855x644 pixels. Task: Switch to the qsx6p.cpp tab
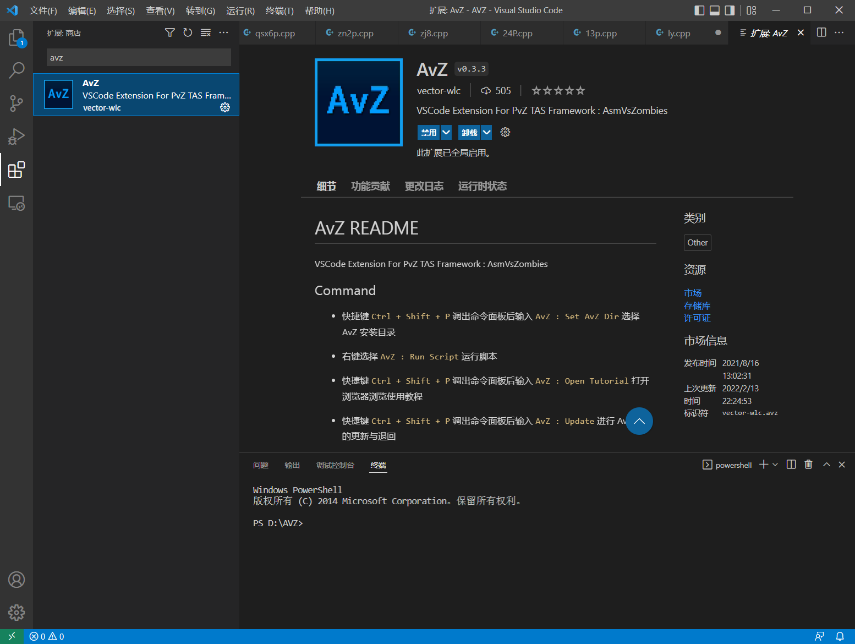click(x=275, y=33)
